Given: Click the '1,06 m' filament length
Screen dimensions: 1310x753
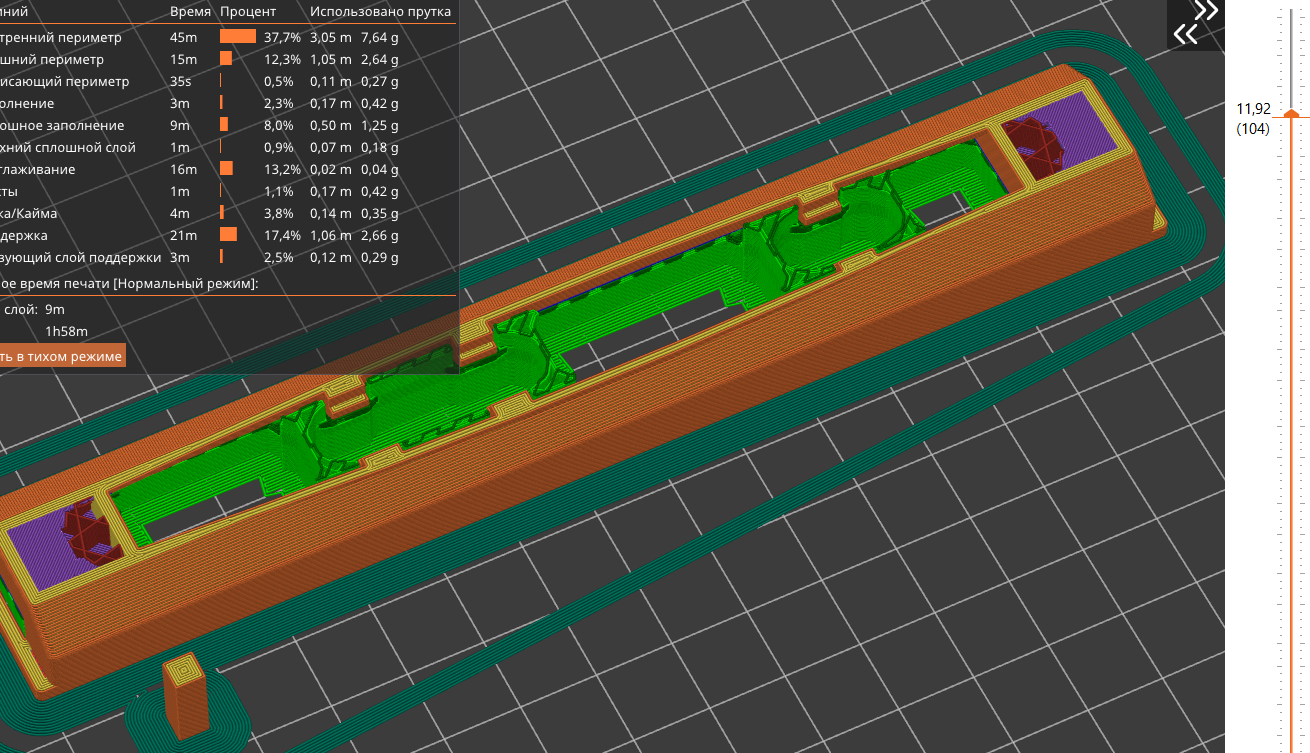Looking at the screenshot, I should click(x=330, y=235).
